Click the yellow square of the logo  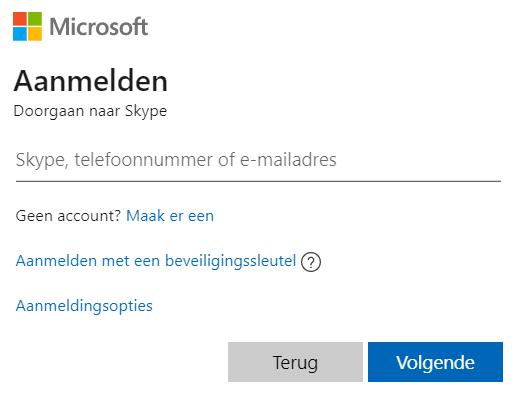[x=35, y=34]
